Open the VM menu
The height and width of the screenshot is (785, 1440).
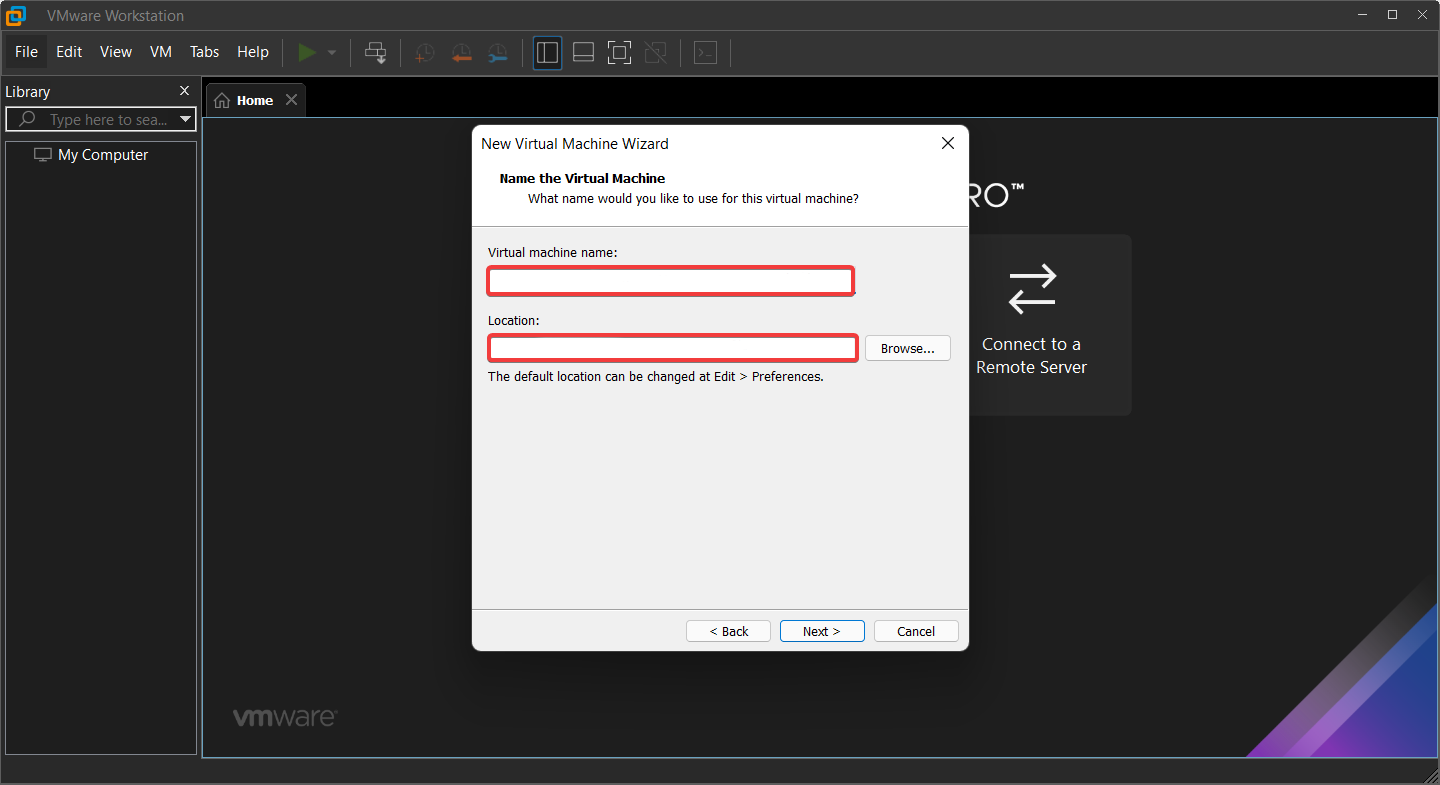point(161,52)
